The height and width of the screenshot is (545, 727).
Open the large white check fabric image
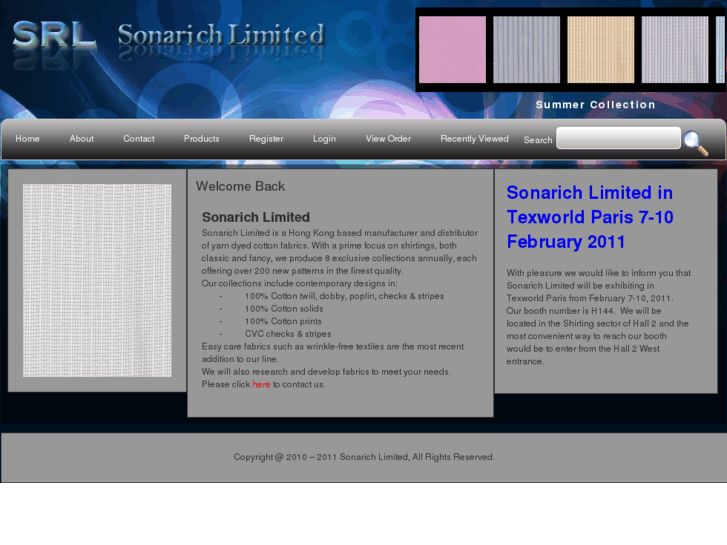97,280
